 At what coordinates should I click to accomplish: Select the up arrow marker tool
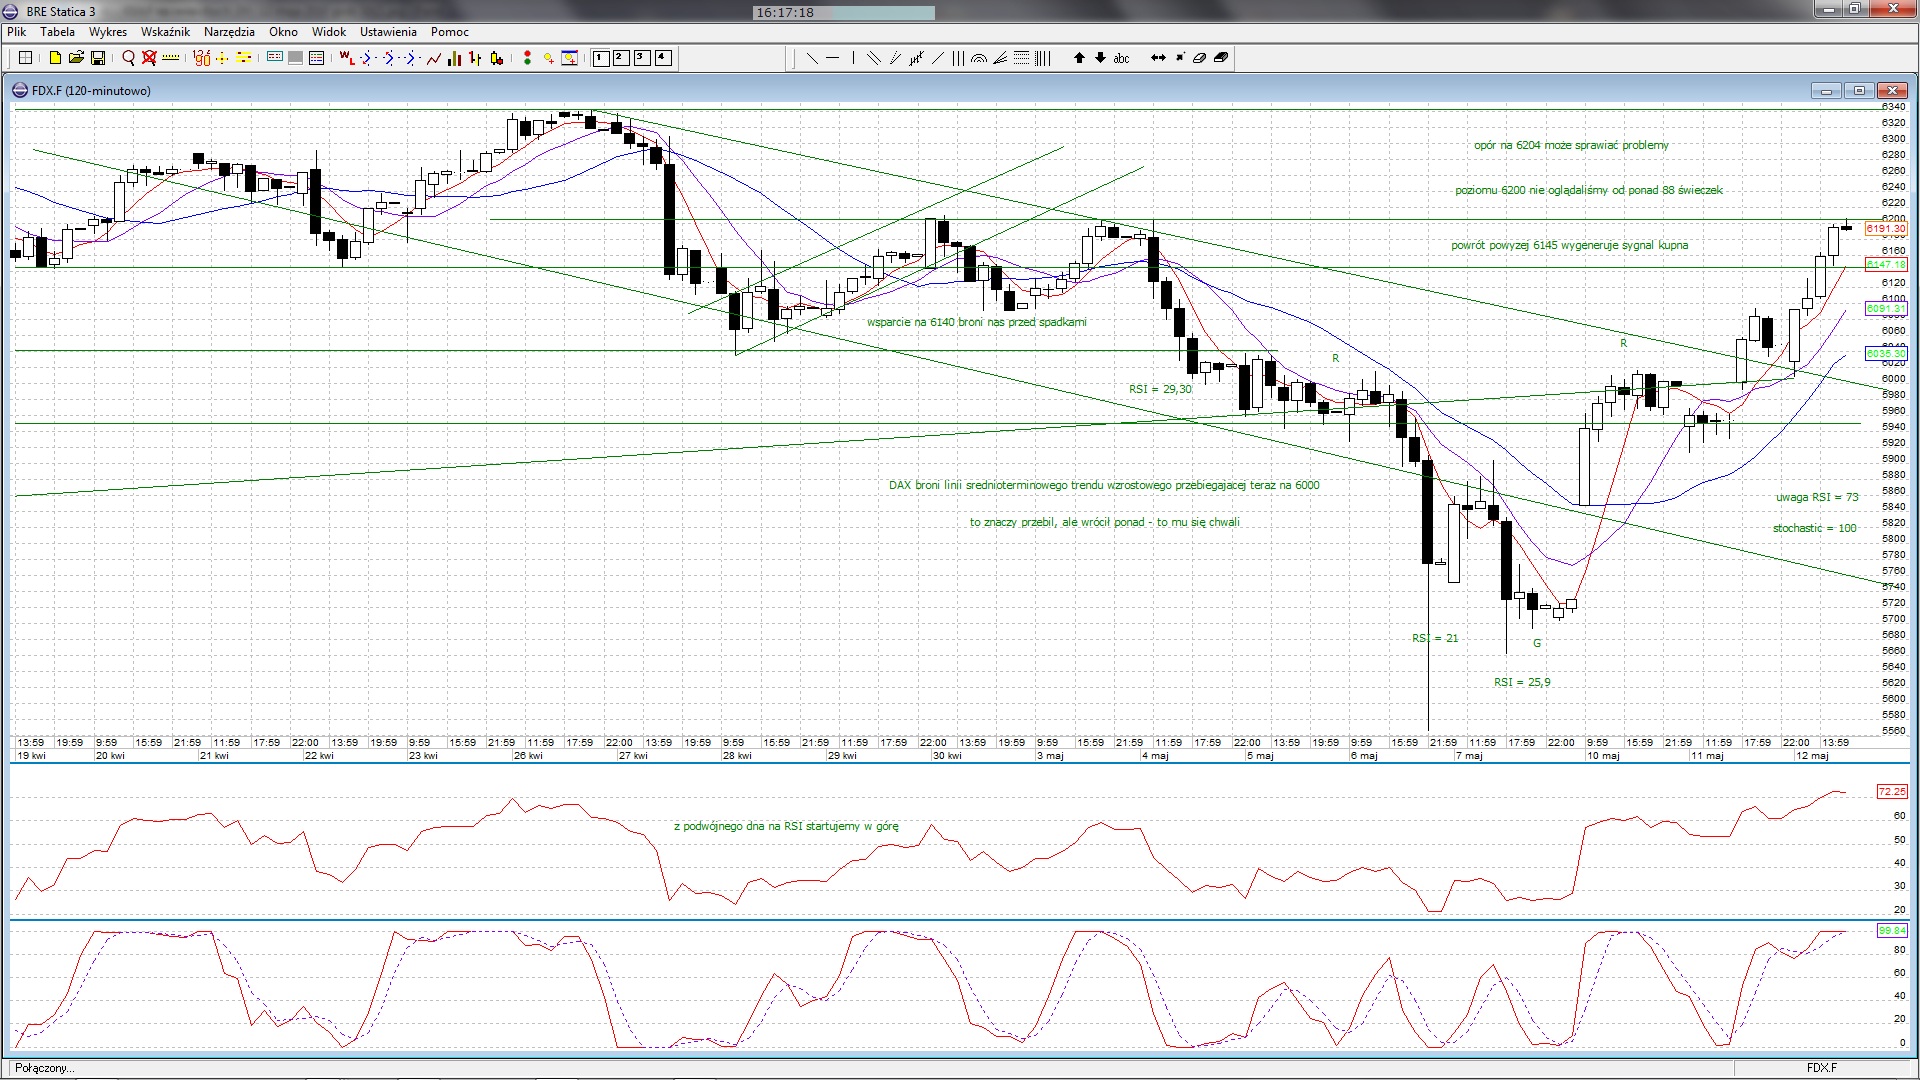tap(1079, 58)
